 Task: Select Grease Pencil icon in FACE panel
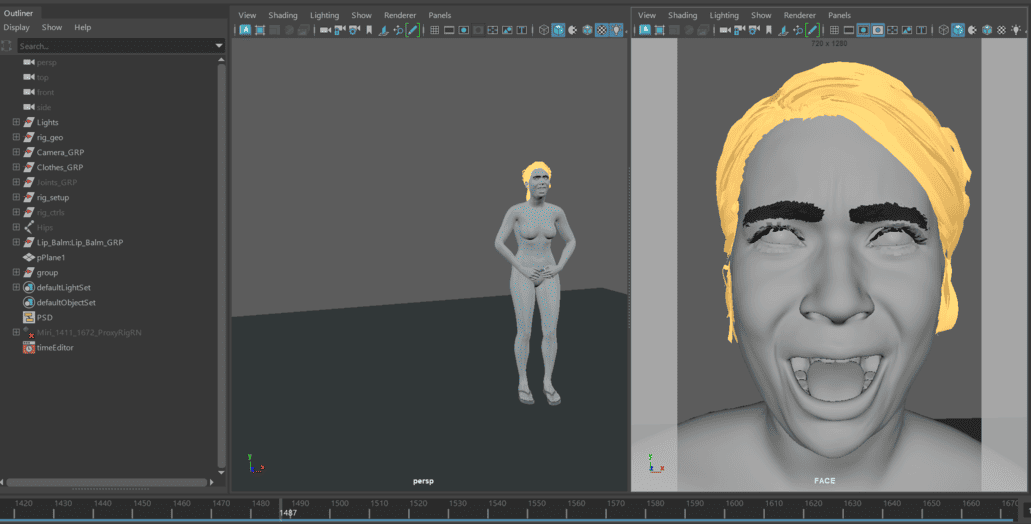[813, 30]
